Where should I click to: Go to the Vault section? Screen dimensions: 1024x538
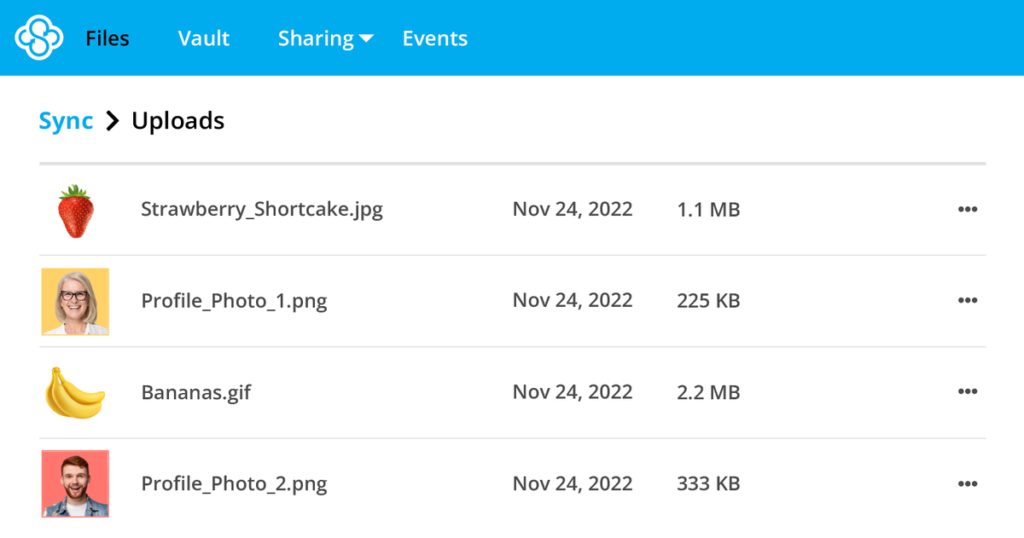tap(204, 39)
